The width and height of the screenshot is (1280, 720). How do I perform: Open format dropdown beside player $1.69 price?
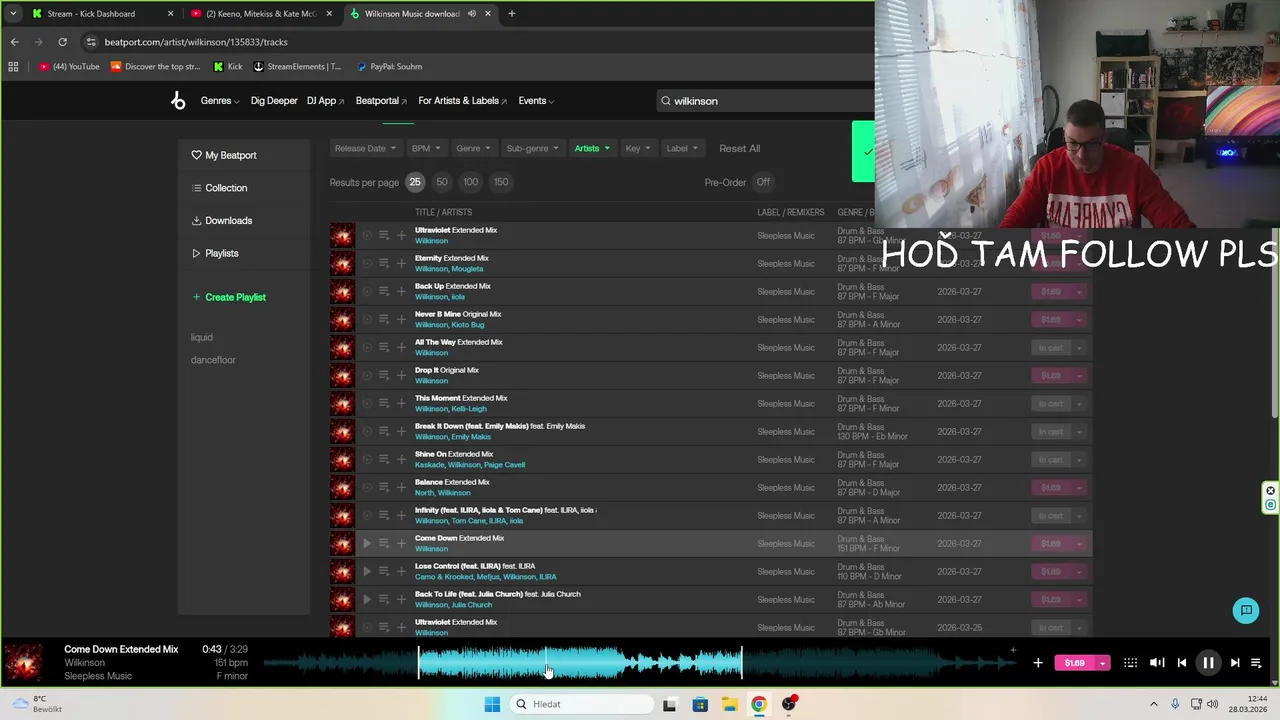[x=1103, y=662]
